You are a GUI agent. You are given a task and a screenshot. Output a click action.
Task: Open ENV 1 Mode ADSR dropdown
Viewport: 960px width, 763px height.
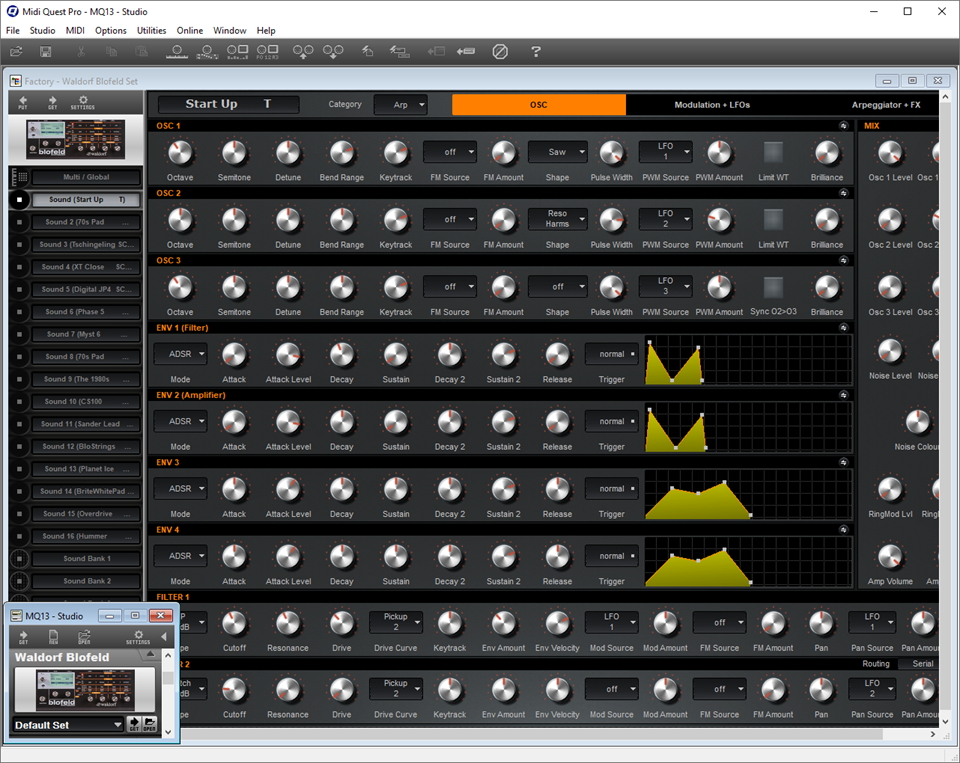click(x=180, y=354)
